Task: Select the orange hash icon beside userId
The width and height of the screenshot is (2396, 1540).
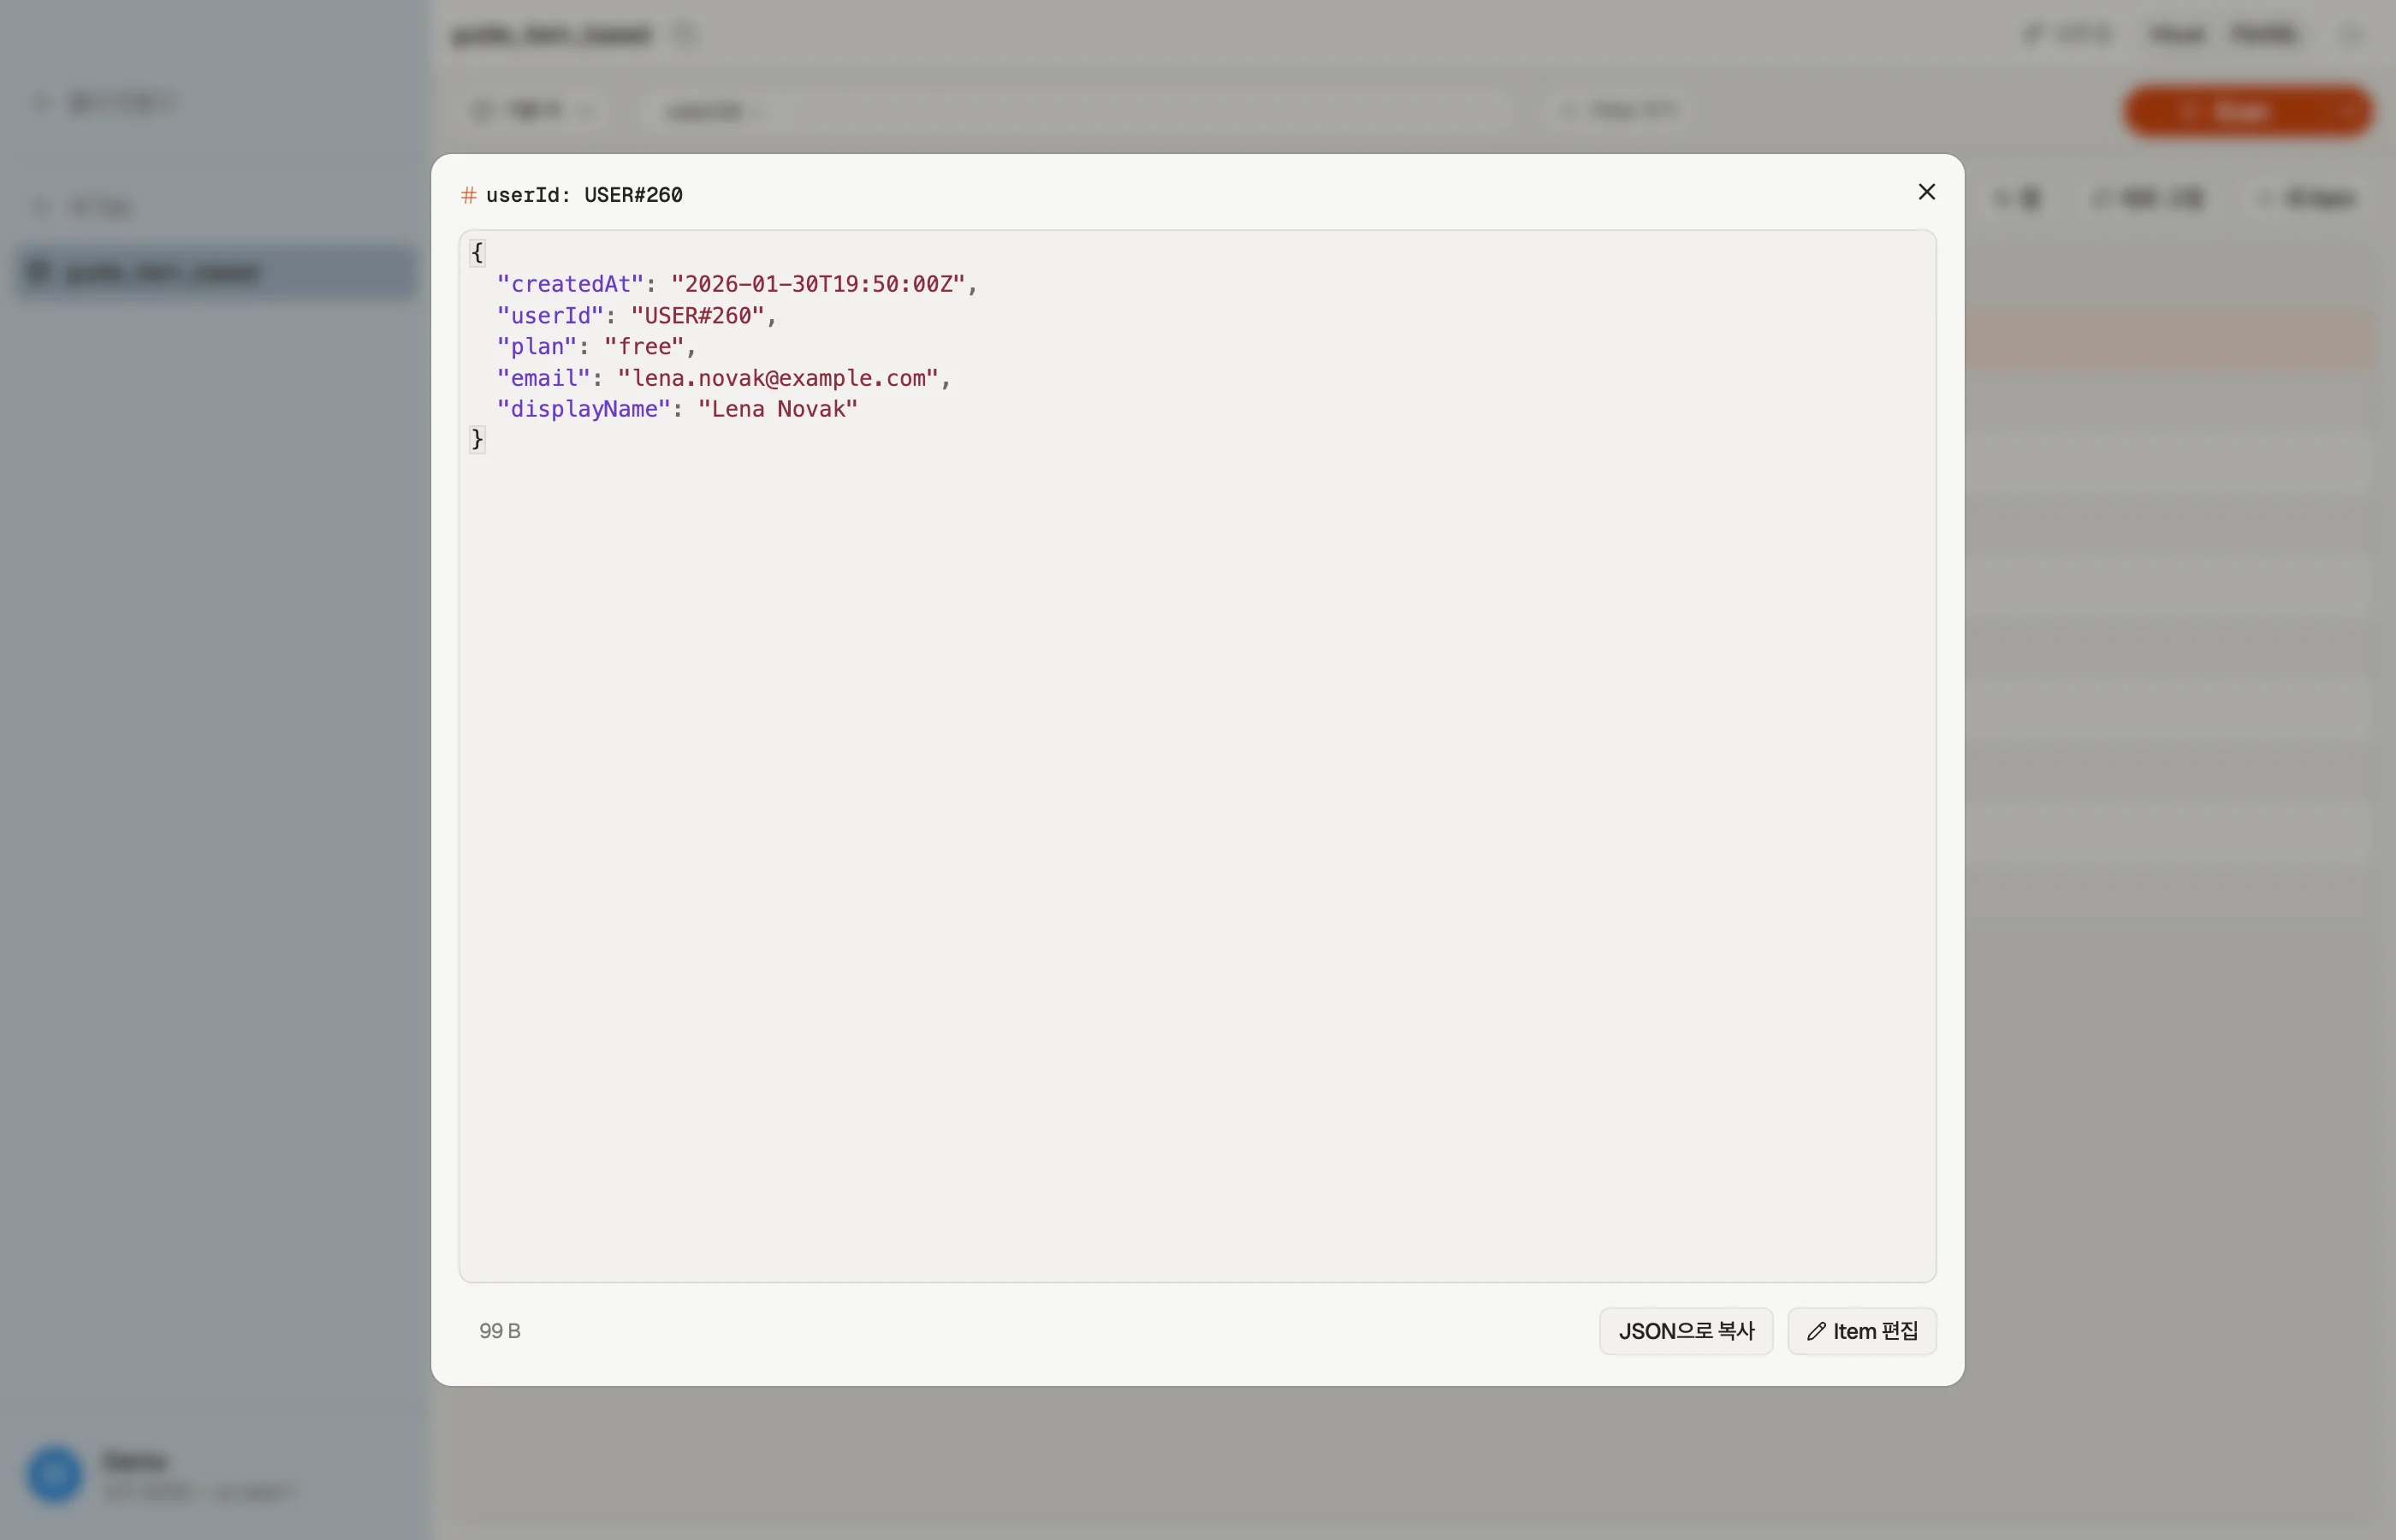Action: [468, 195]
